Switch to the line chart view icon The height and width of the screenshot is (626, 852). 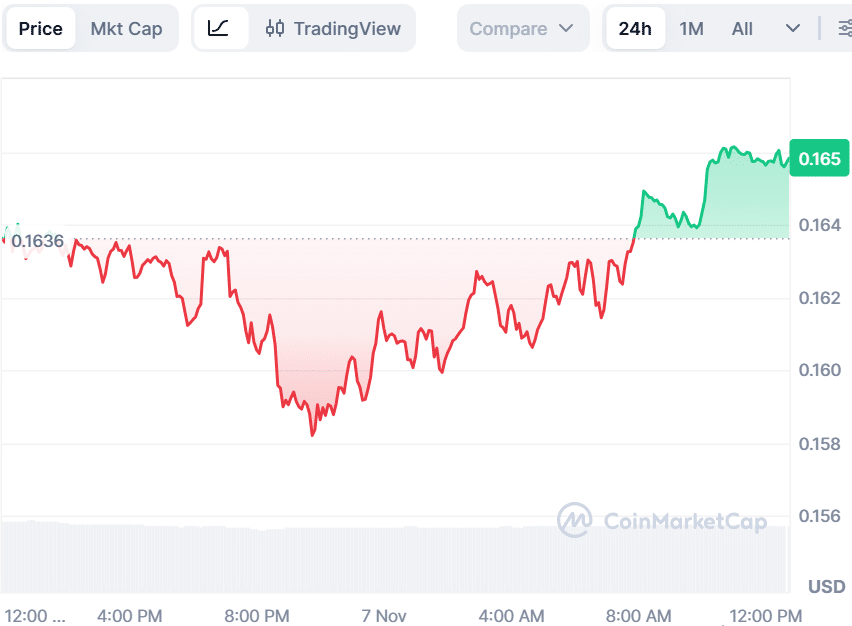pos(219,28)
